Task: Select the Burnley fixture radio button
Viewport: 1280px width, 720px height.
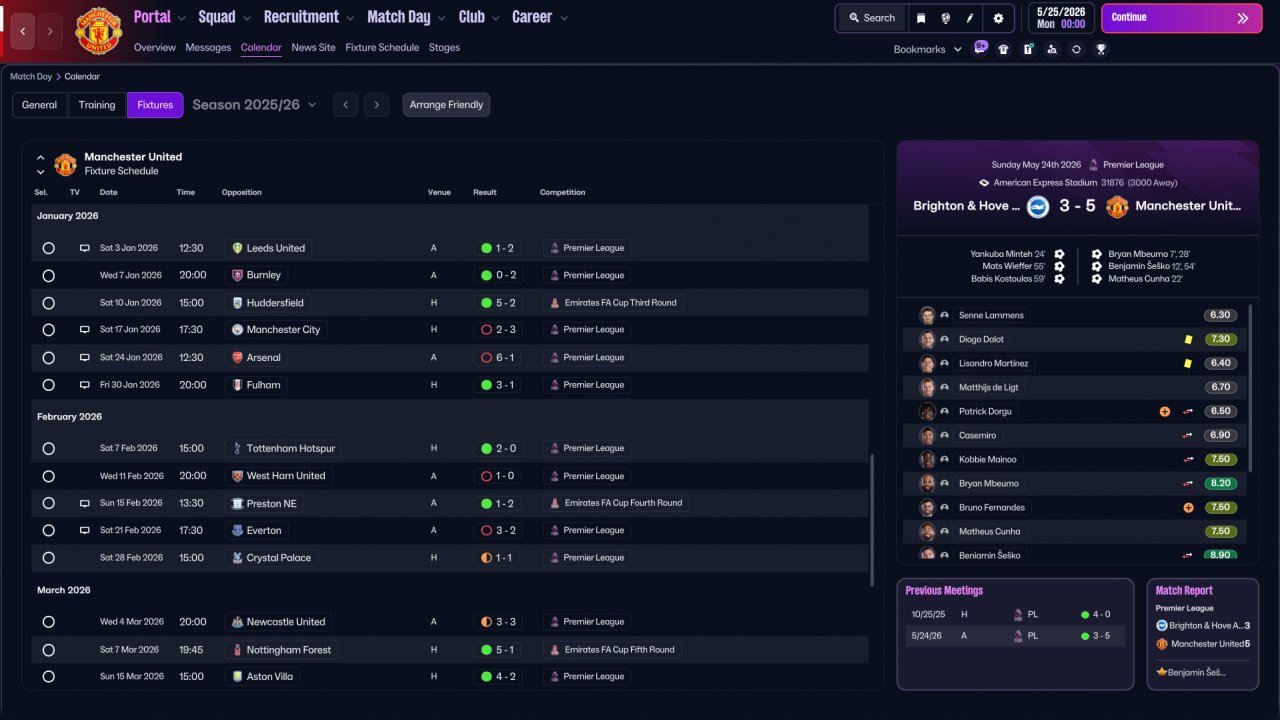Action: pyautogui.click(x=48, y=275)
